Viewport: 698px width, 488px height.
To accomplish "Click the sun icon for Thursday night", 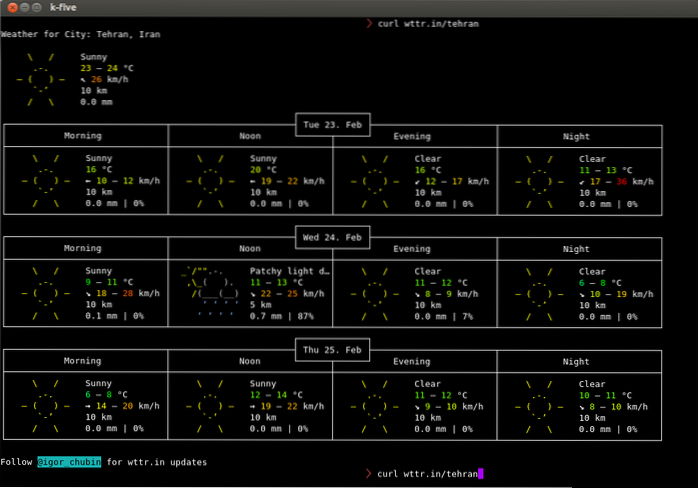I will [x=541, y=406].
